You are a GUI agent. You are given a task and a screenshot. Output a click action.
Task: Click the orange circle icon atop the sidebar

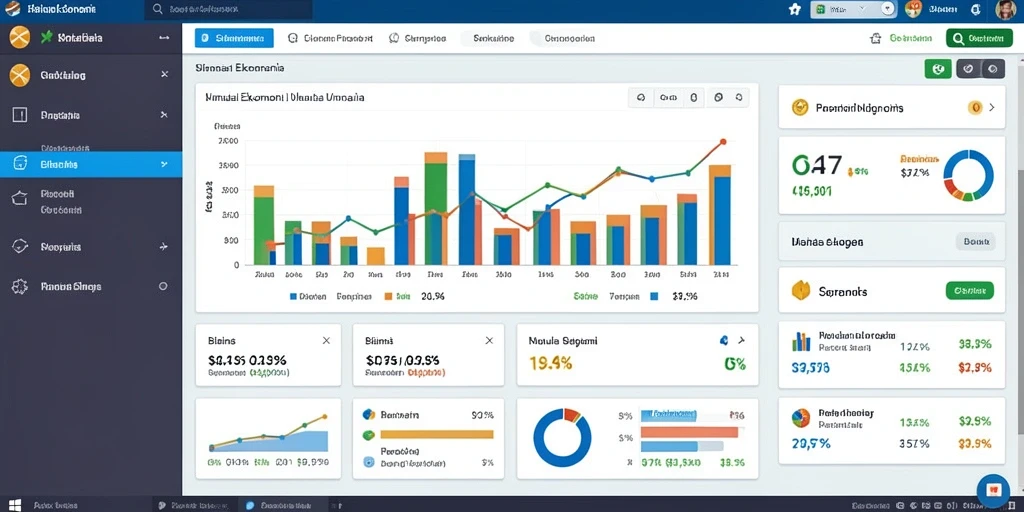coord(20,38)
